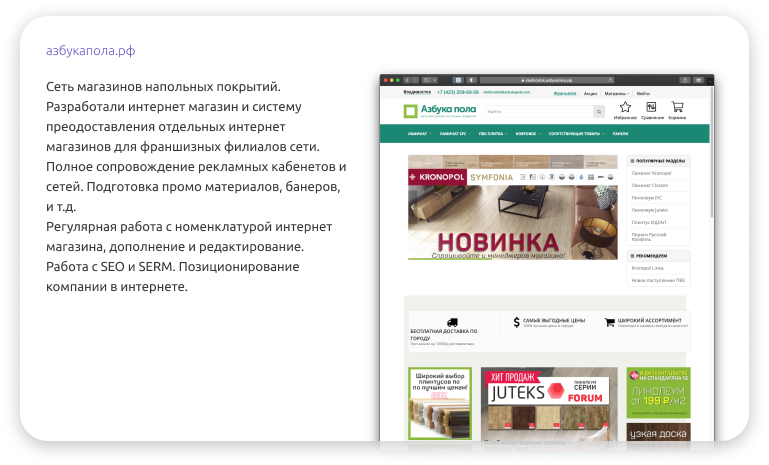The height and width of the screenshot is (465, 769).
Task: Open the plinth selection banner
Action: (x=440, y=403)
